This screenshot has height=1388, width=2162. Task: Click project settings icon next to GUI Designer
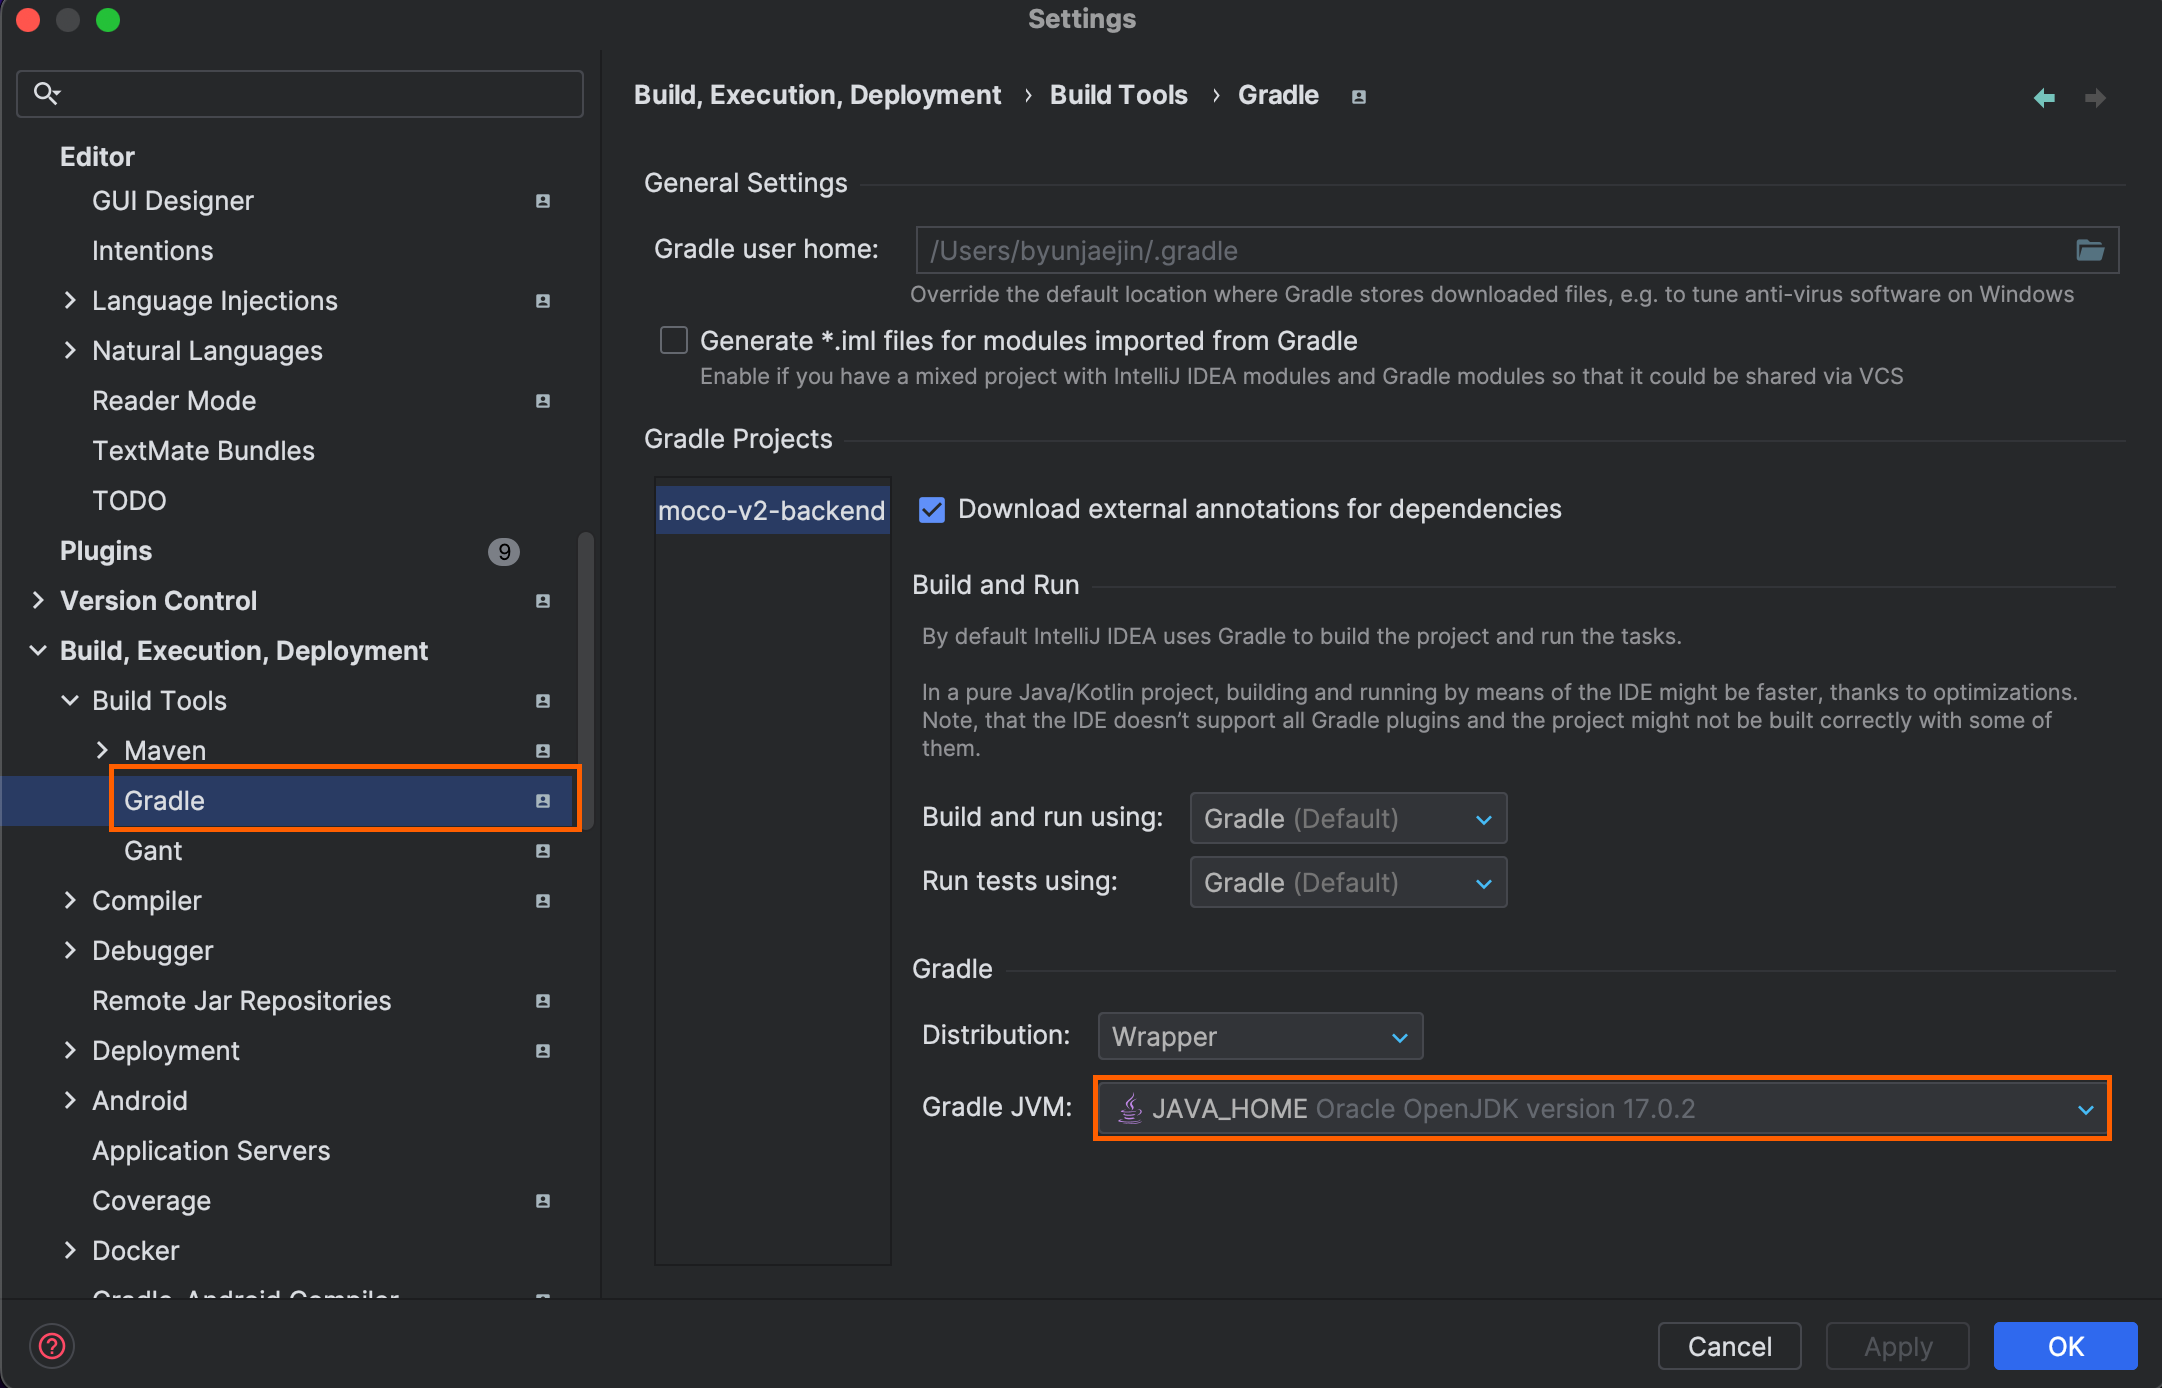click(543, 201)
